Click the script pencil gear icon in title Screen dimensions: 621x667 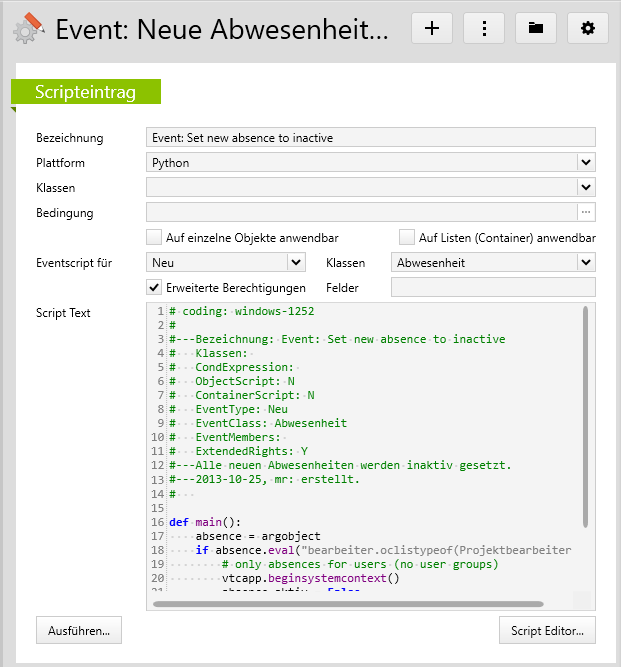(x=27, y=28)
